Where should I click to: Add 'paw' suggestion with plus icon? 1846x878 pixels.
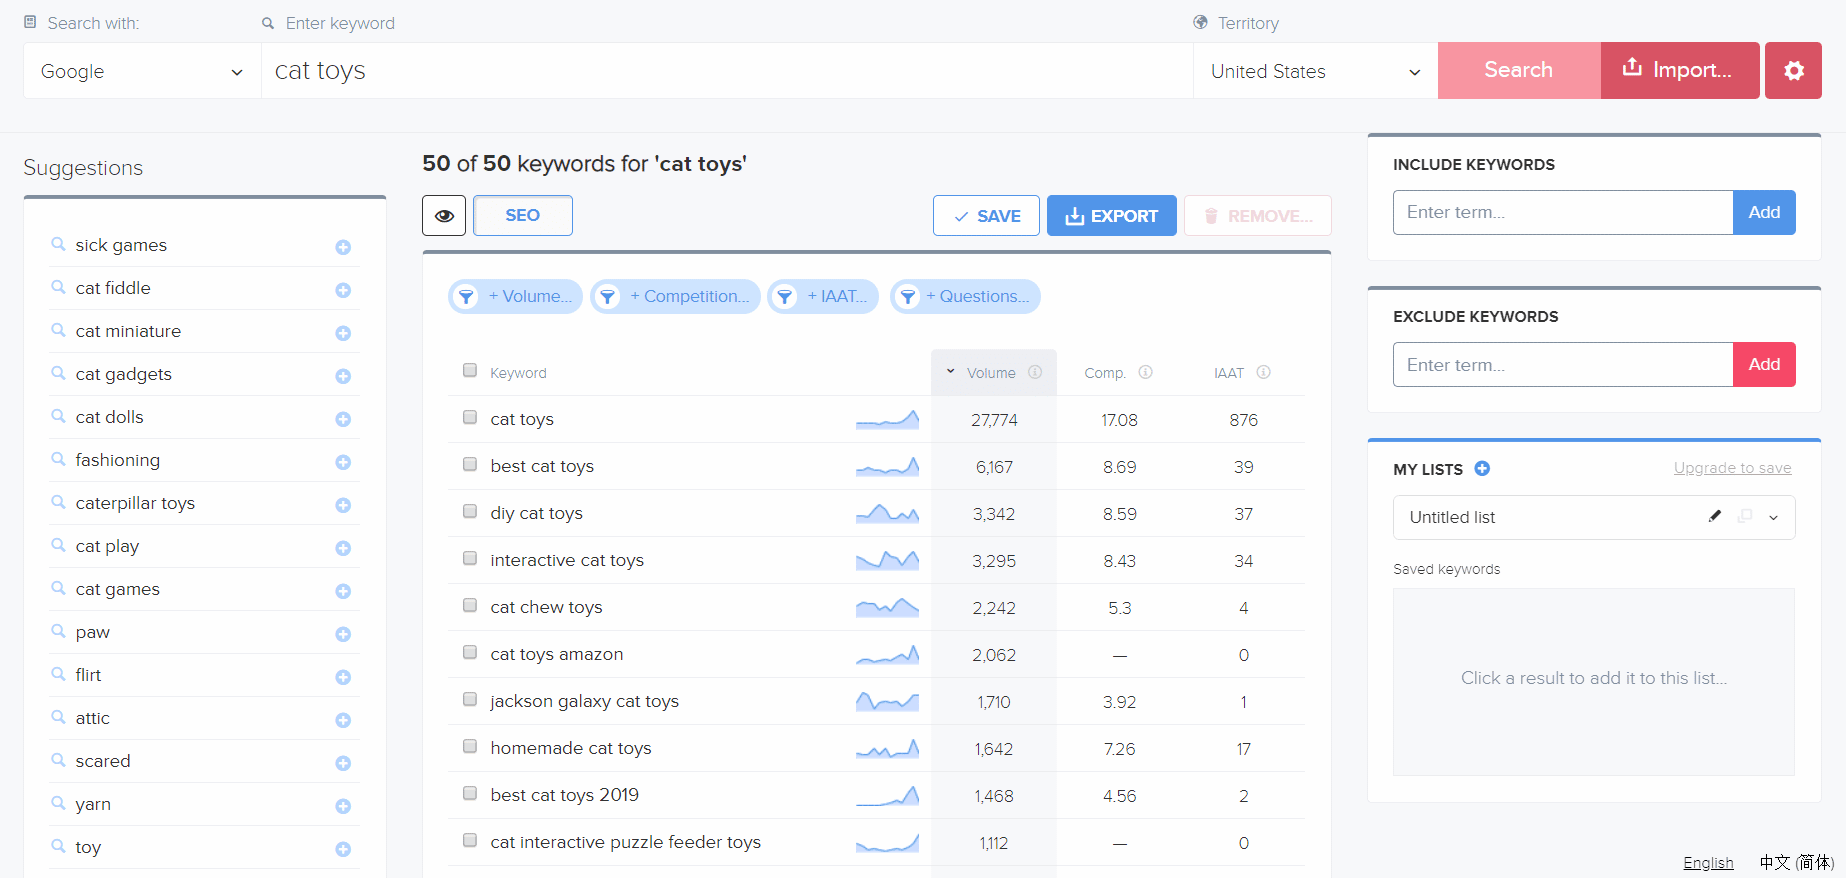(343, 634)
